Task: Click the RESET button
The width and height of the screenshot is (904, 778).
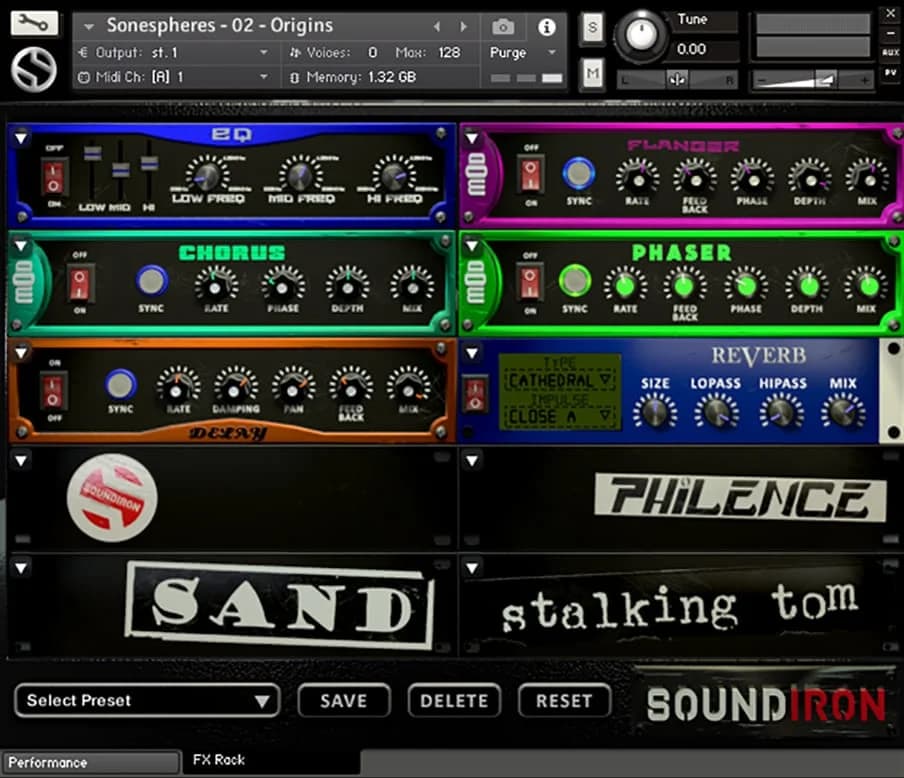Action: [x=564, y=701]
